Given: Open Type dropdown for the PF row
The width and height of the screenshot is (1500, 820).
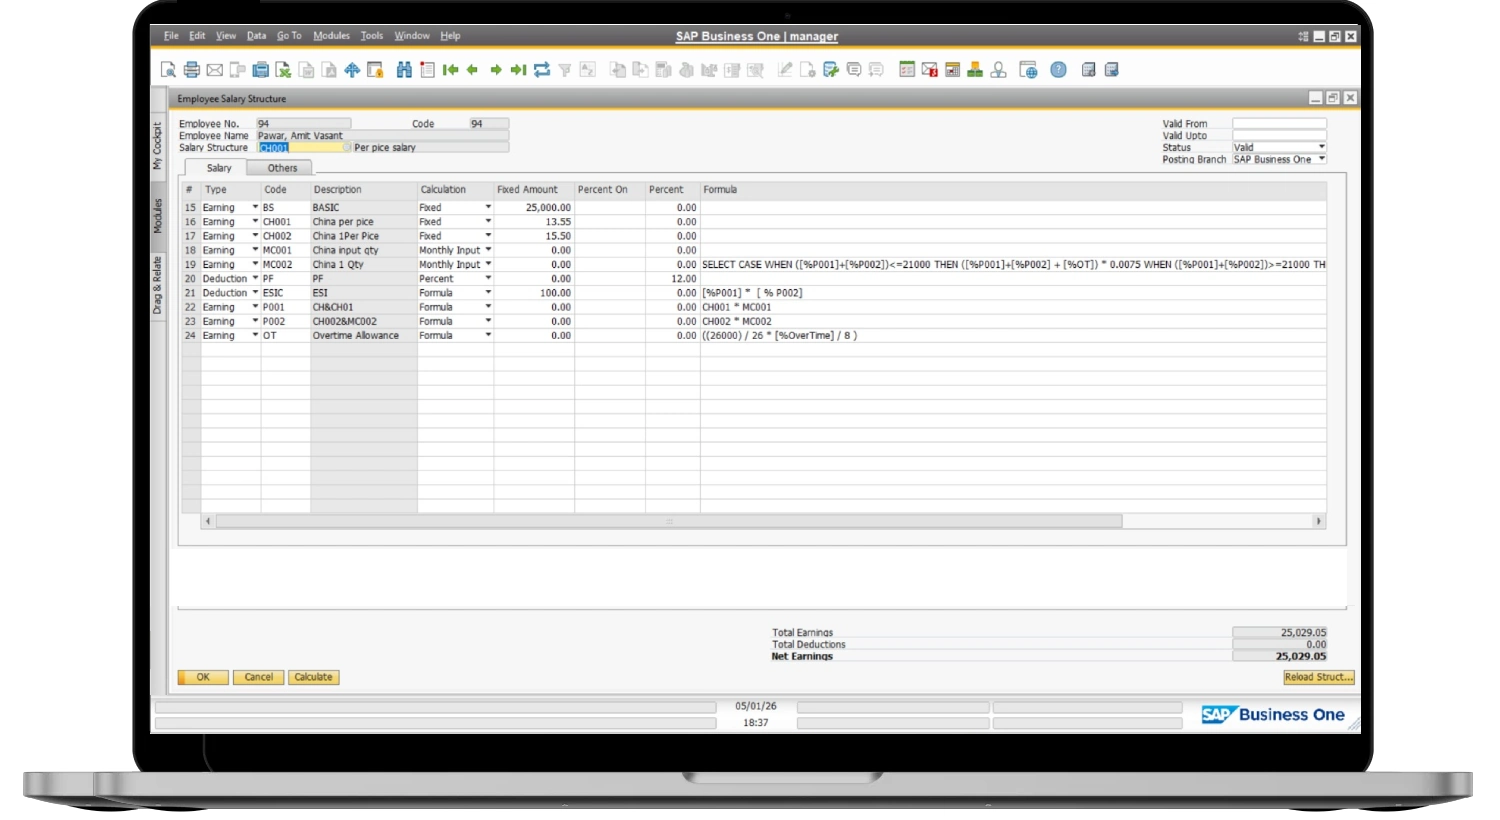Looking at the screenshot, I should click(x=255, y=279).
